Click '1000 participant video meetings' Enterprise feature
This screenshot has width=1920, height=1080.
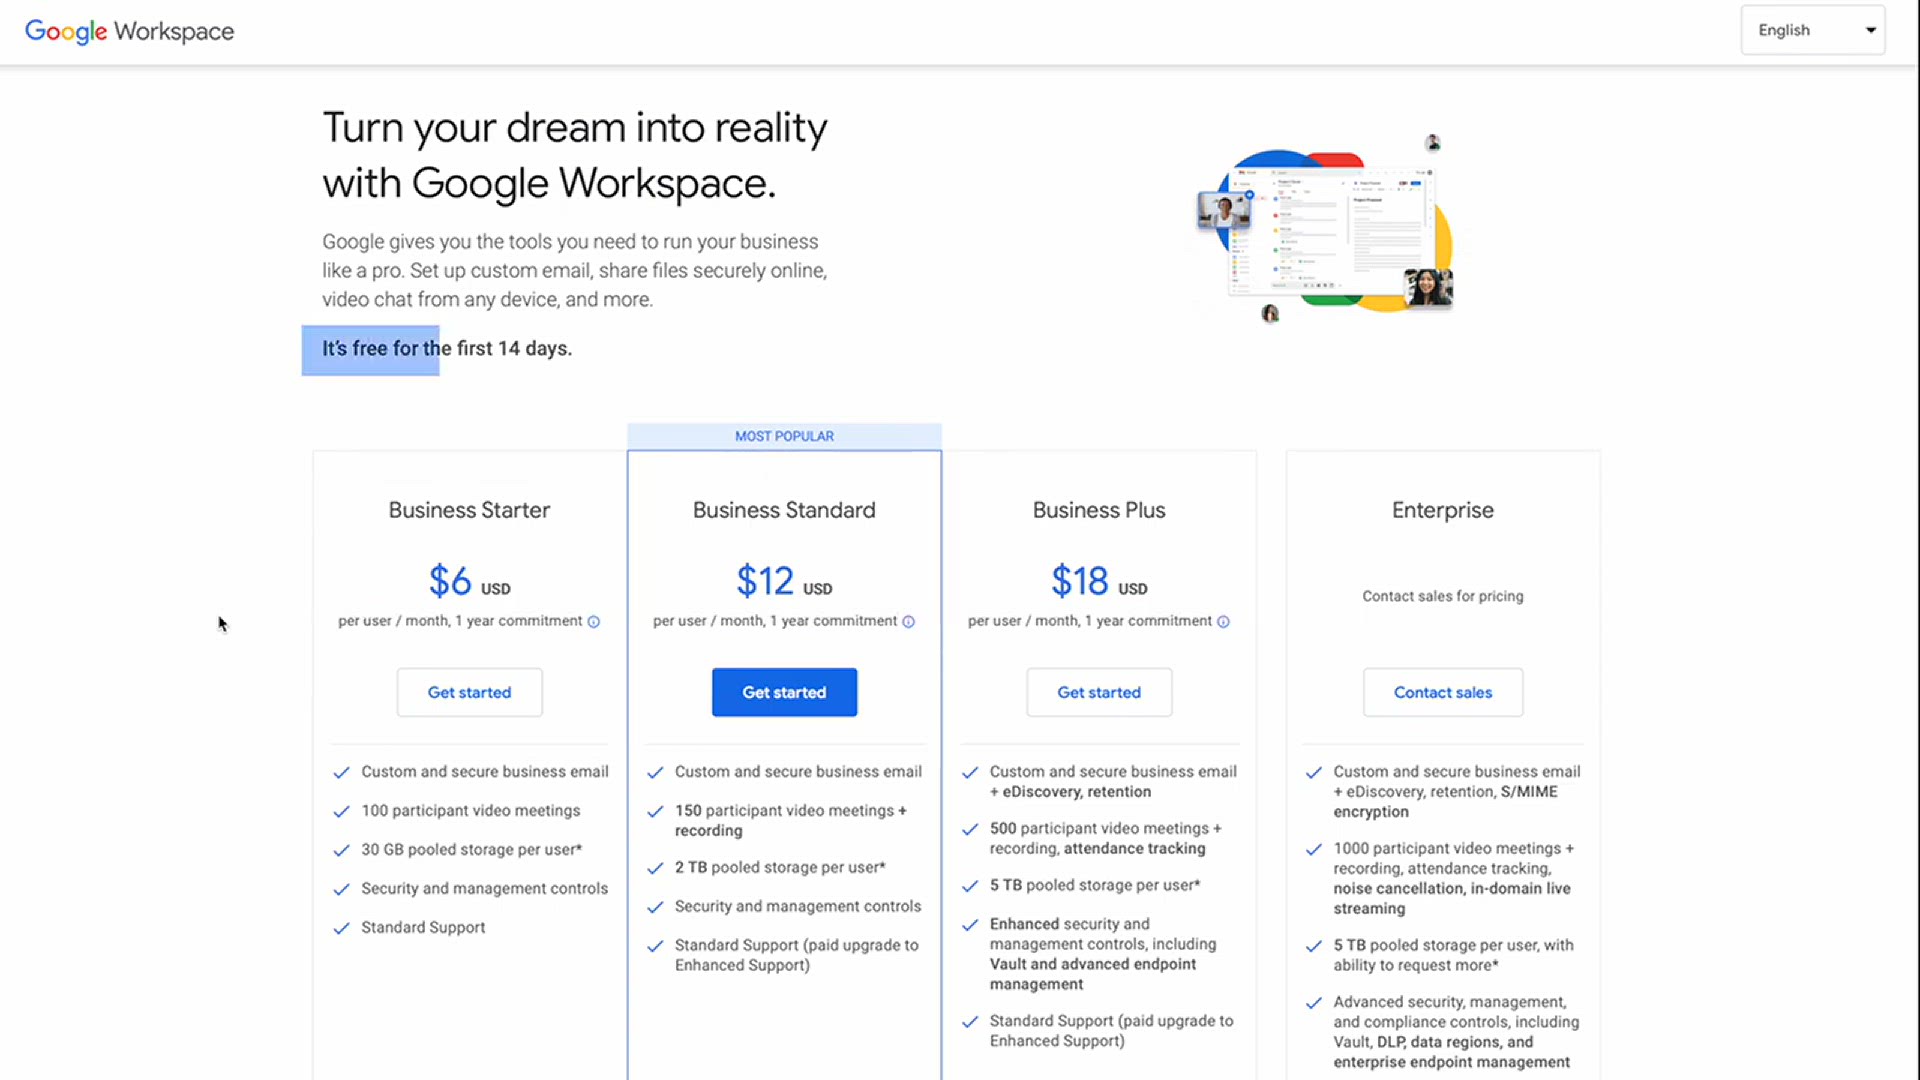point(1453,879)
